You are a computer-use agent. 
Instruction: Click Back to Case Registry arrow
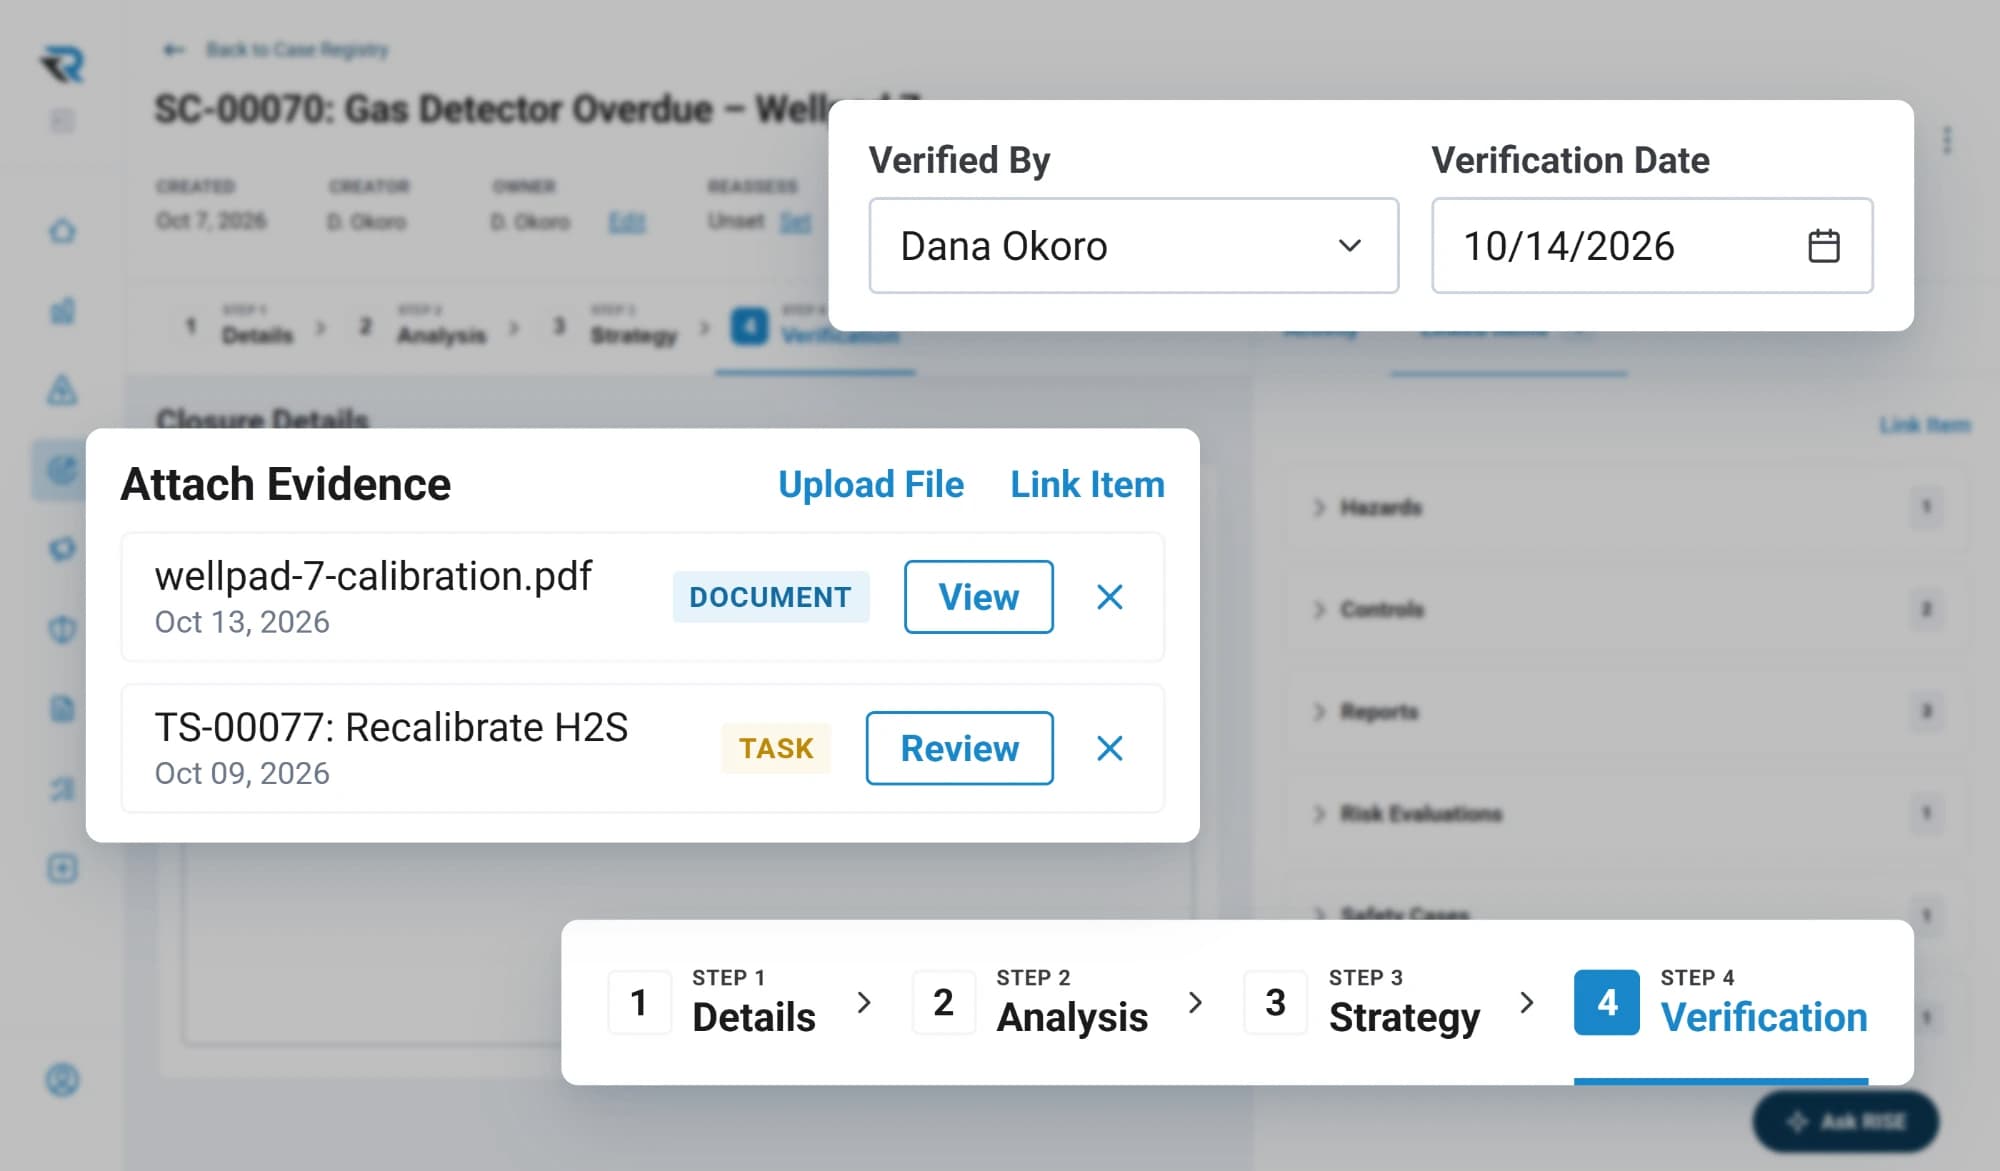(174, 49)
